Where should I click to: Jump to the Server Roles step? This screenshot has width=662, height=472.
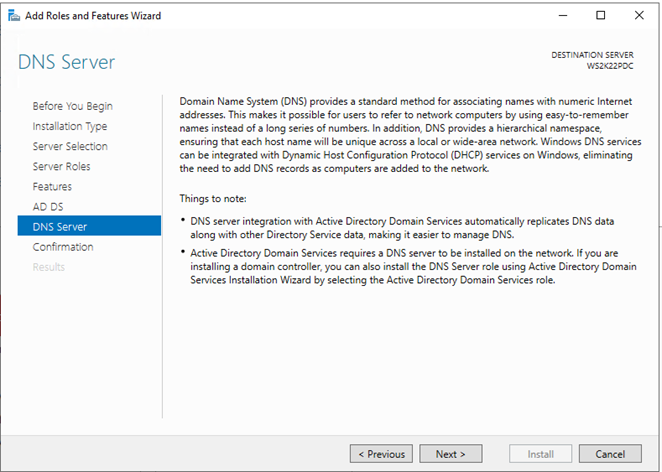coord(62,166)
